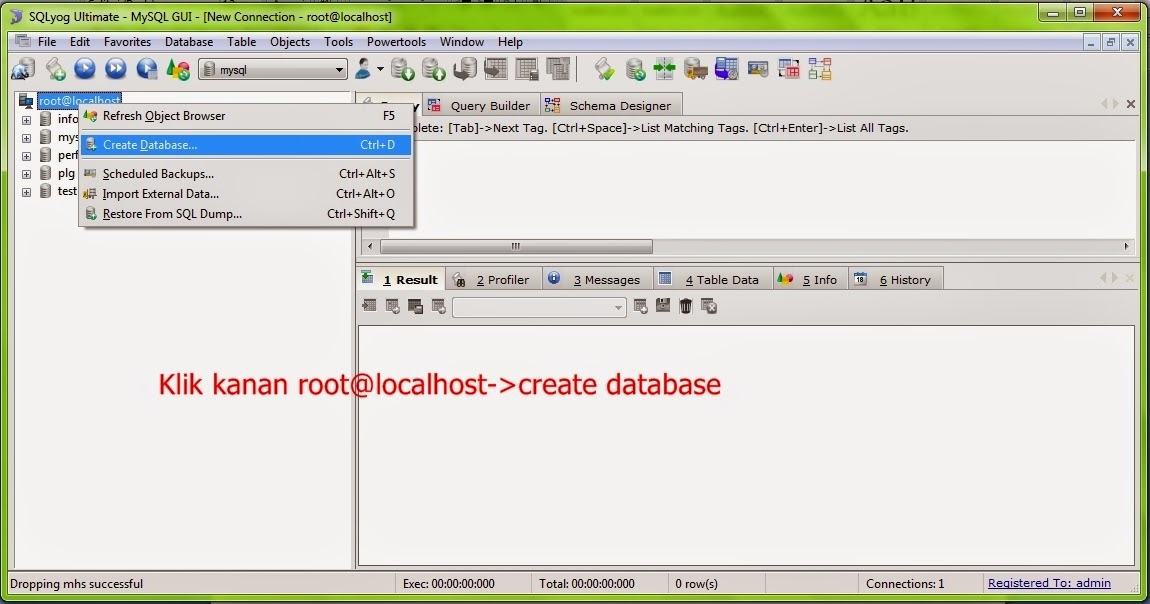
Task: Click the query editor scrollbar left arrow
Action: click(370, 246)
